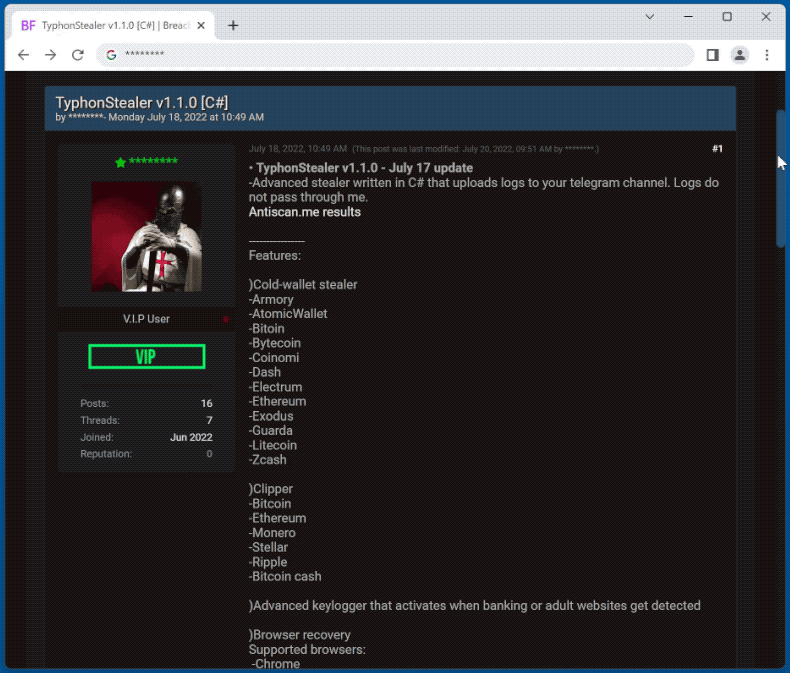Click the red status dot beside V.I.P User
The width and height of the screenshot is (790, 673).
pyautogui.click(x=226, y=319)
